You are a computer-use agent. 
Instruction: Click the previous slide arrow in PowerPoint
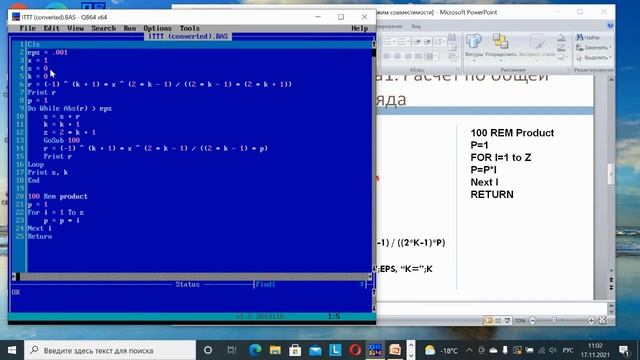coord(611,280)
